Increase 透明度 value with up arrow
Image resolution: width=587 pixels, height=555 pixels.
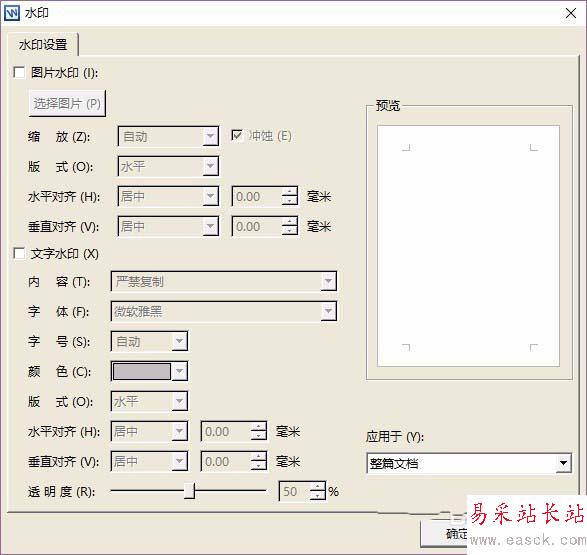[318, 487]
